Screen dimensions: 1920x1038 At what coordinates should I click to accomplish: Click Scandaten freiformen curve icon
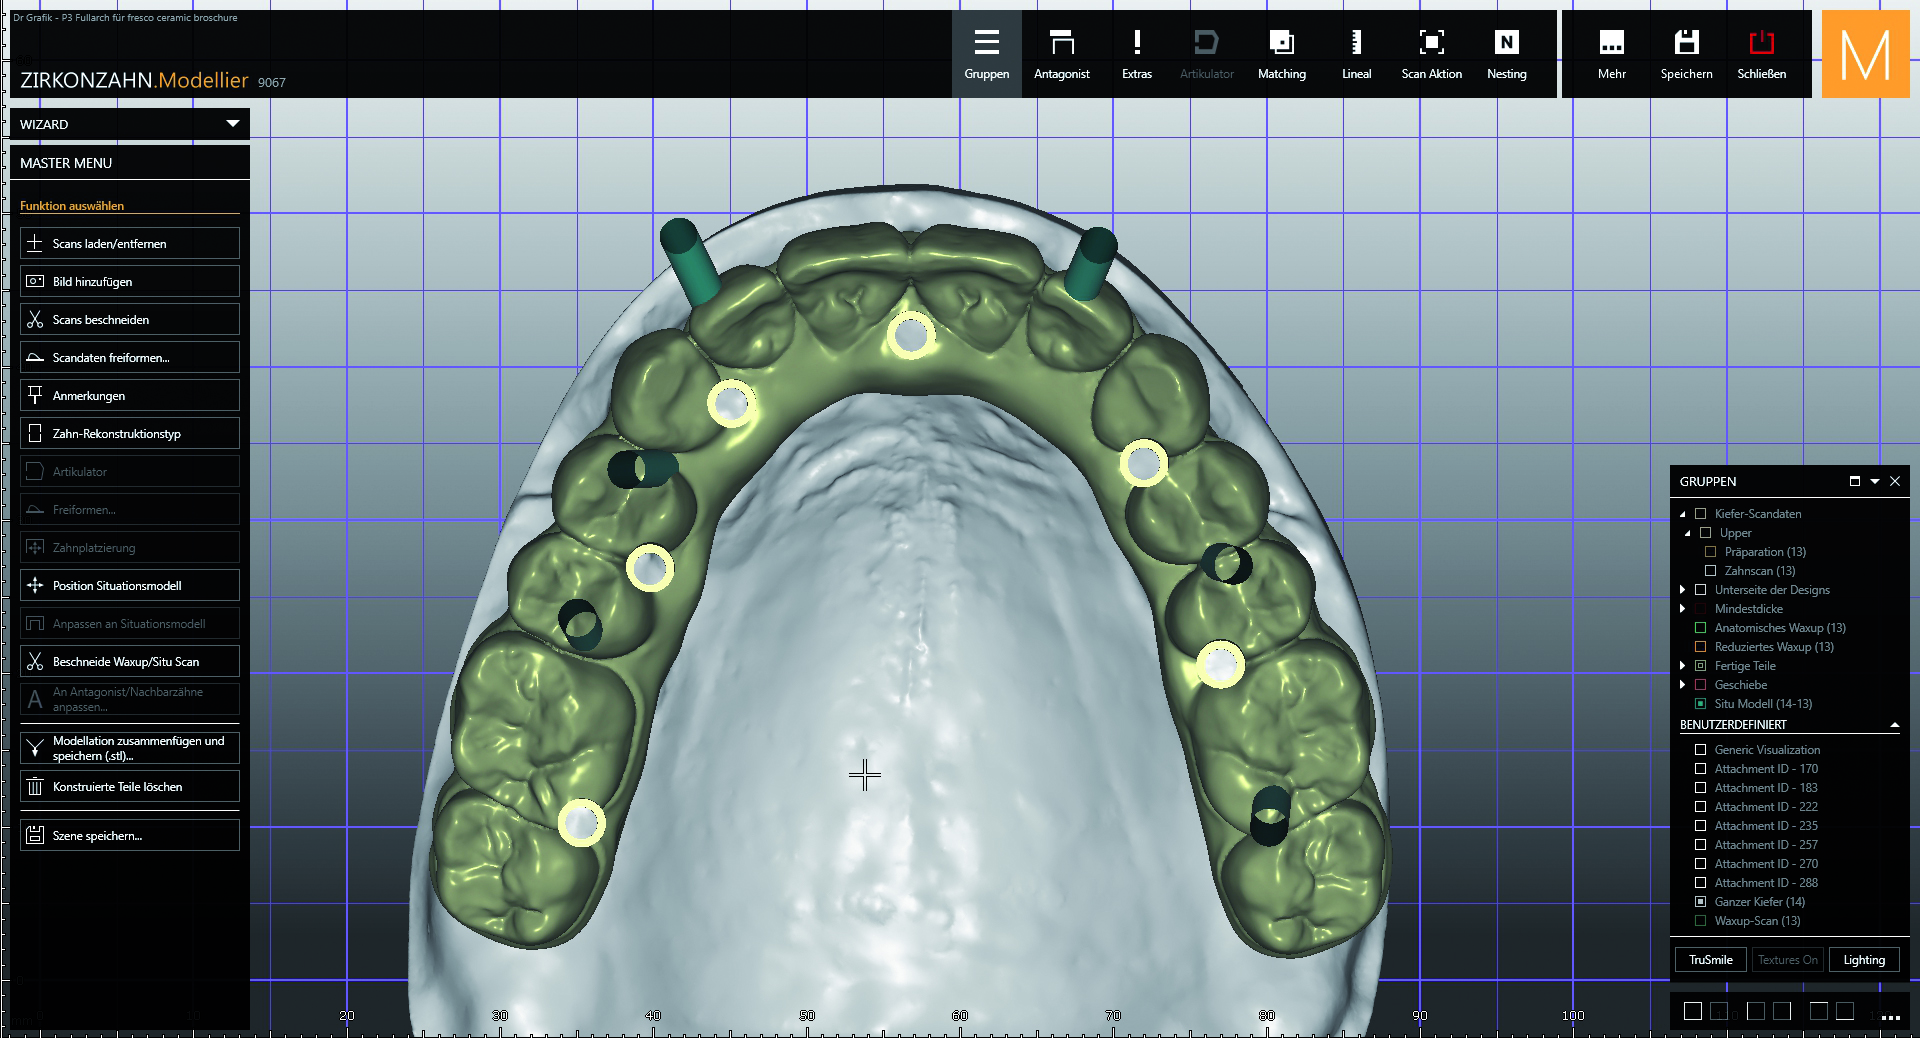click(35, 357)
